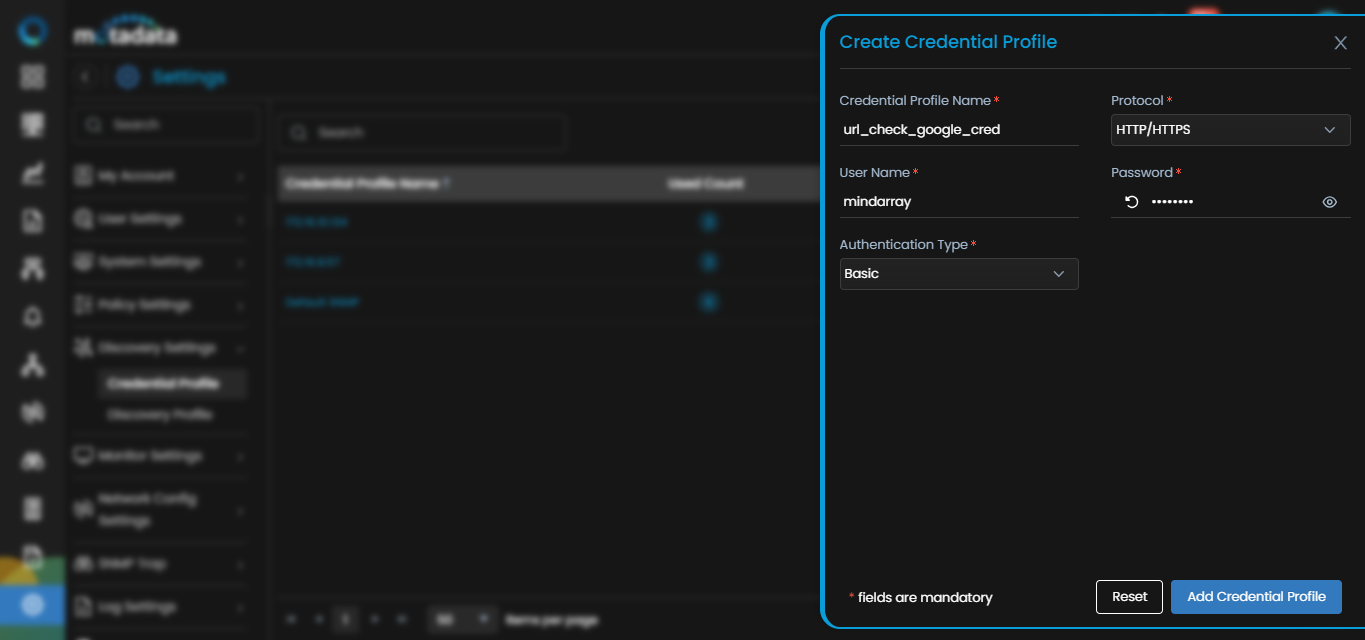Open Network Config Settings menu item

point(160,509)
